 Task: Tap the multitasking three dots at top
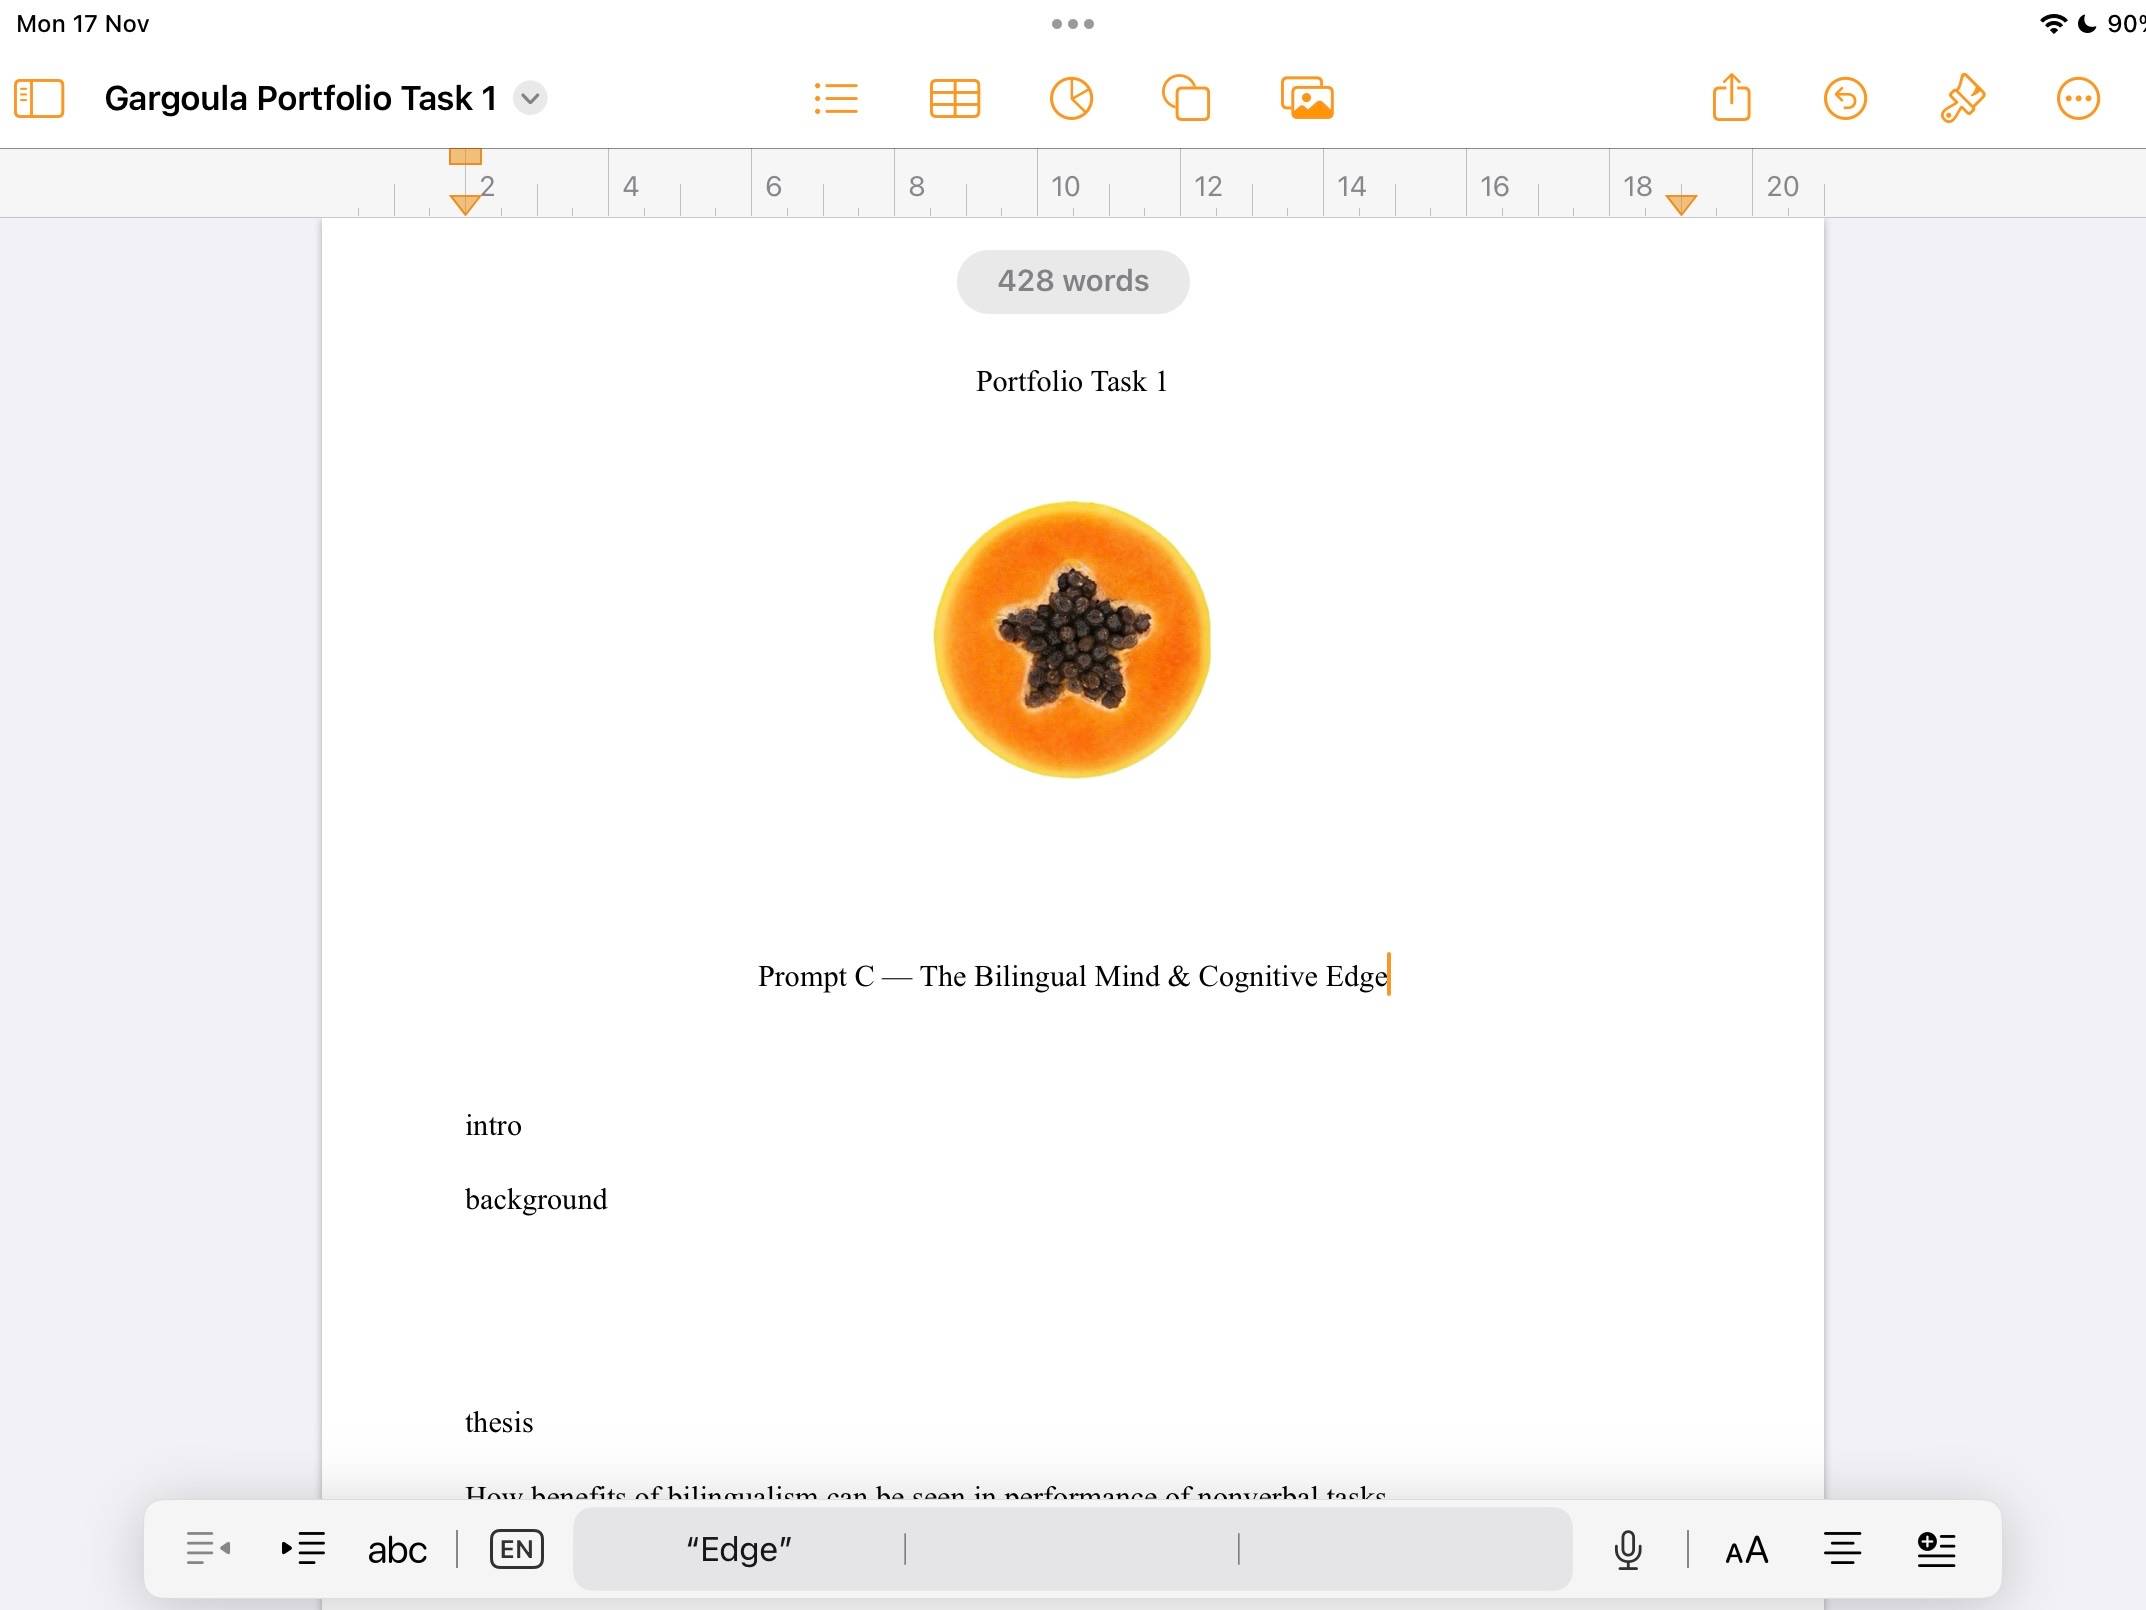click(1073, 24)
